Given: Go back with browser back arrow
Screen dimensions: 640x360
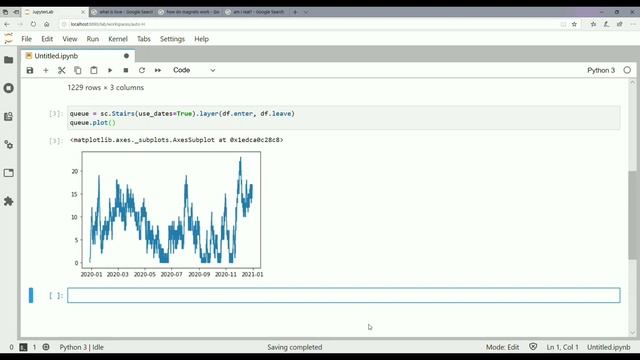Looking at the screenshot, I should click(x=7, y=24).
